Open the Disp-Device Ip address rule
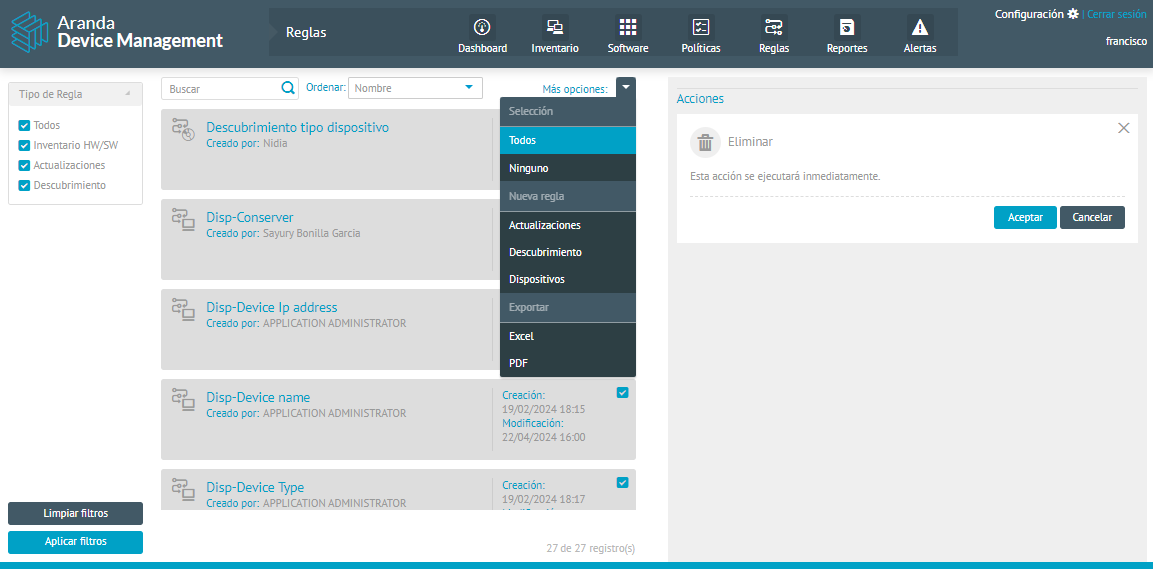The width and height of the screenshot is (1153, 569). tap(271, 307)
